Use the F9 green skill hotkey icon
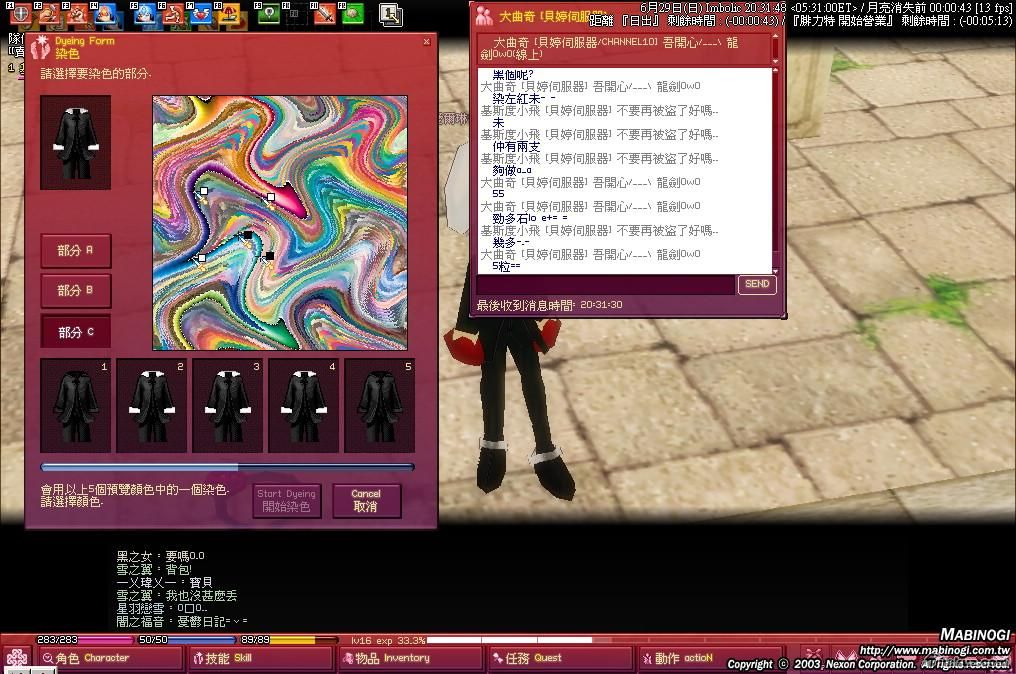Screen dimensions: 1016x674 tap(268, 13)
